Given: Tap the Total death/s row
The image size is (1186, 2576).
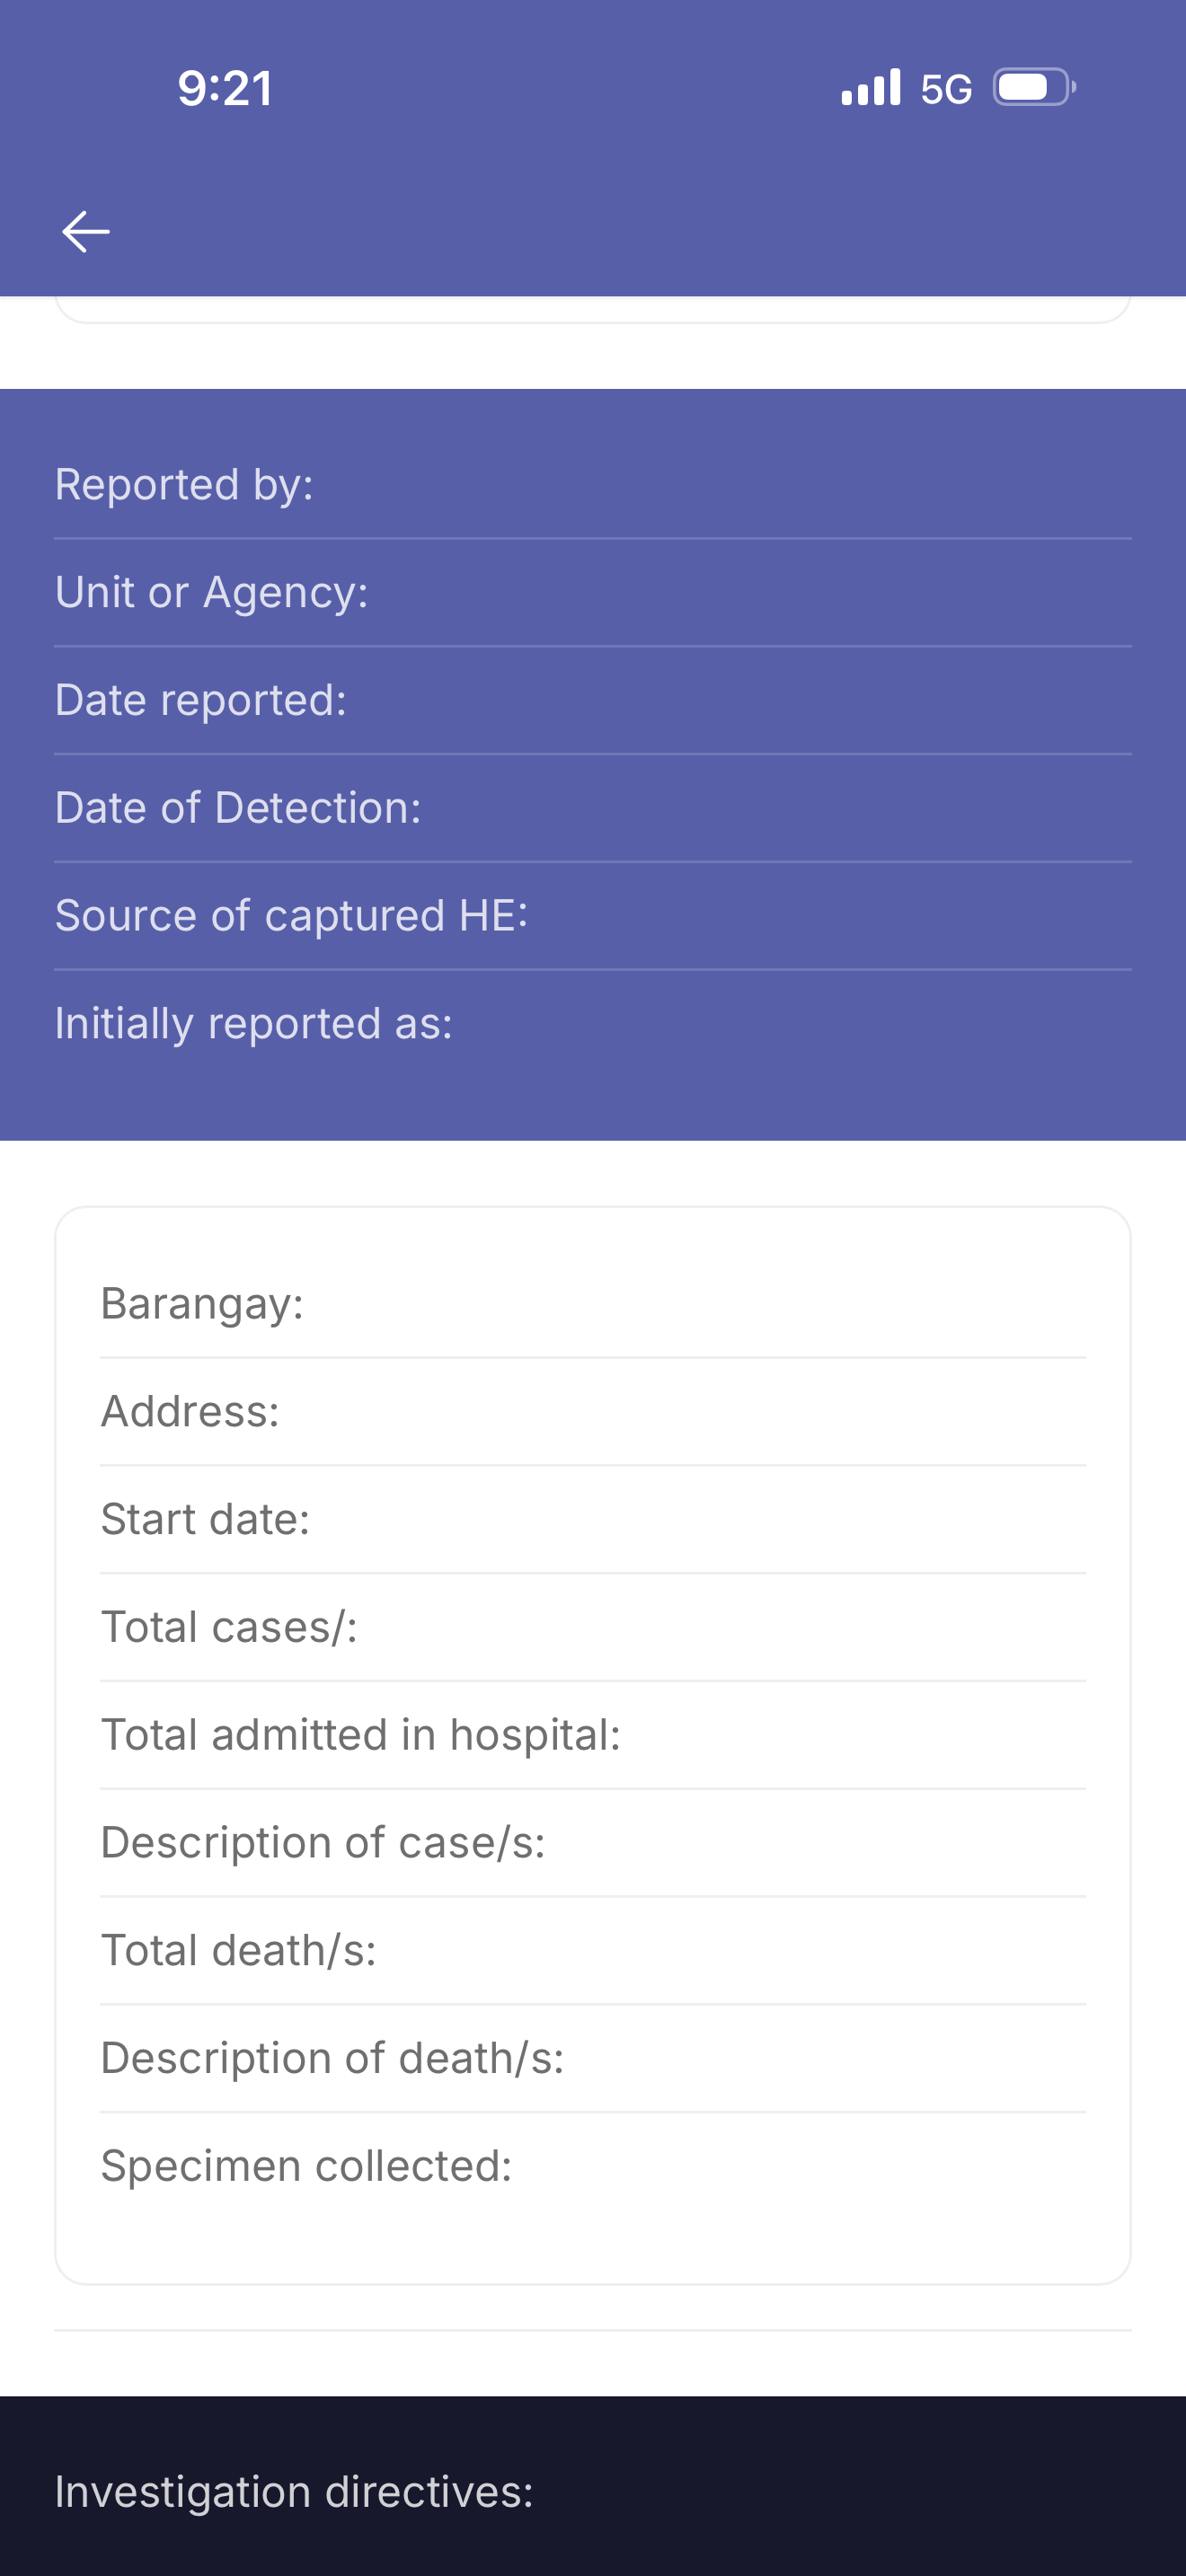Looking at the screenshot, I should [x=592, y=1951].
